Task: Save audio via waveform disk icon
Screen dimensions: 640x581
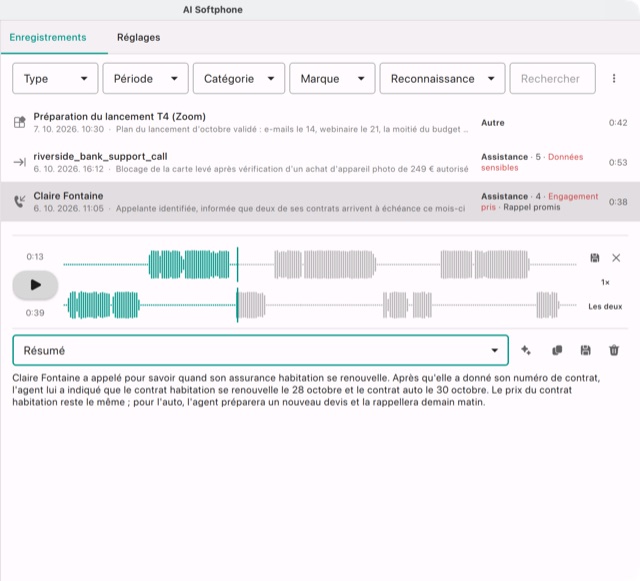Action: 595,258
